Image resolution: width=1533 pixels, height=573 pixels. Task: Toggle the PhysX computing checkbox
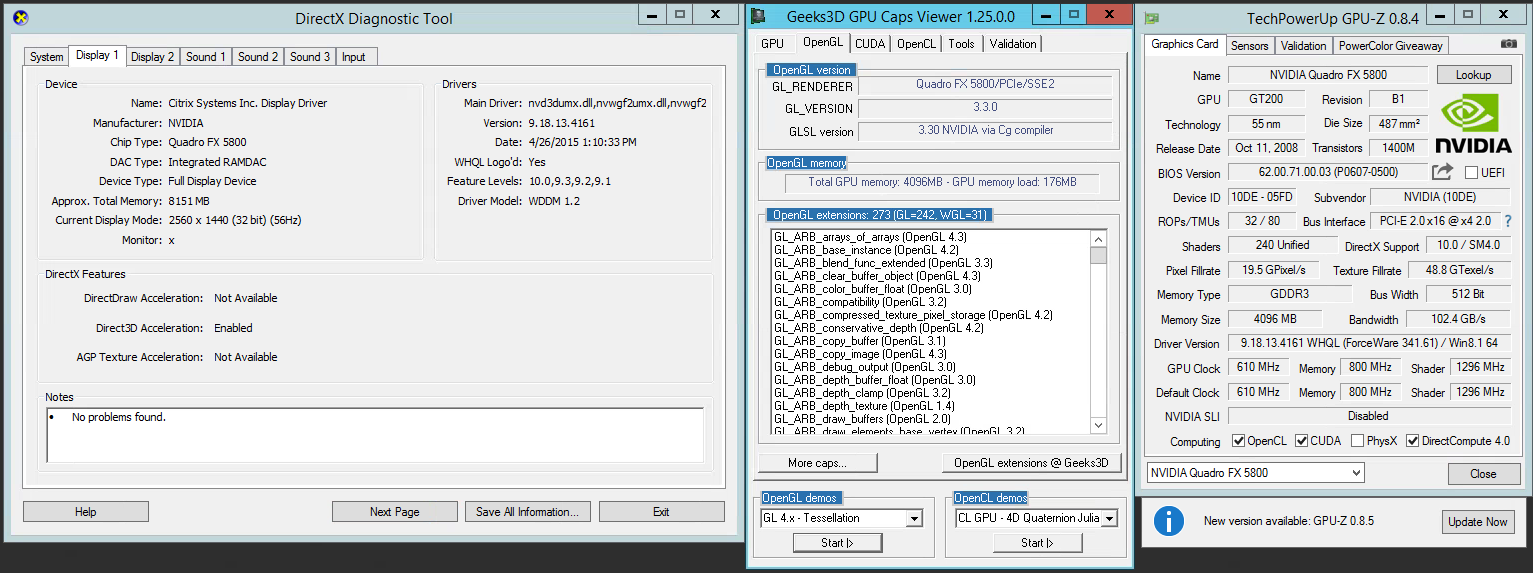pos(1357,440)
